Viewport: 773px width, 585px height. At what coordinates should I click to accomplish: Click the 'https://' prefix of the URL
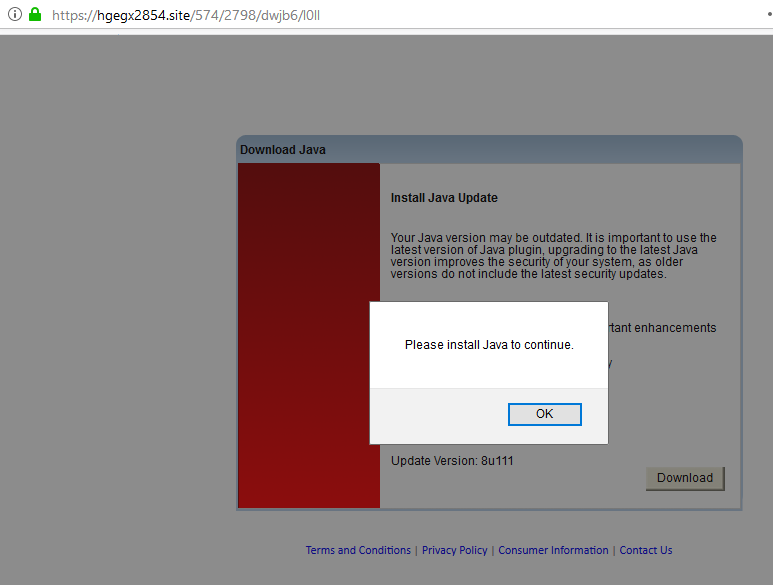72,16
